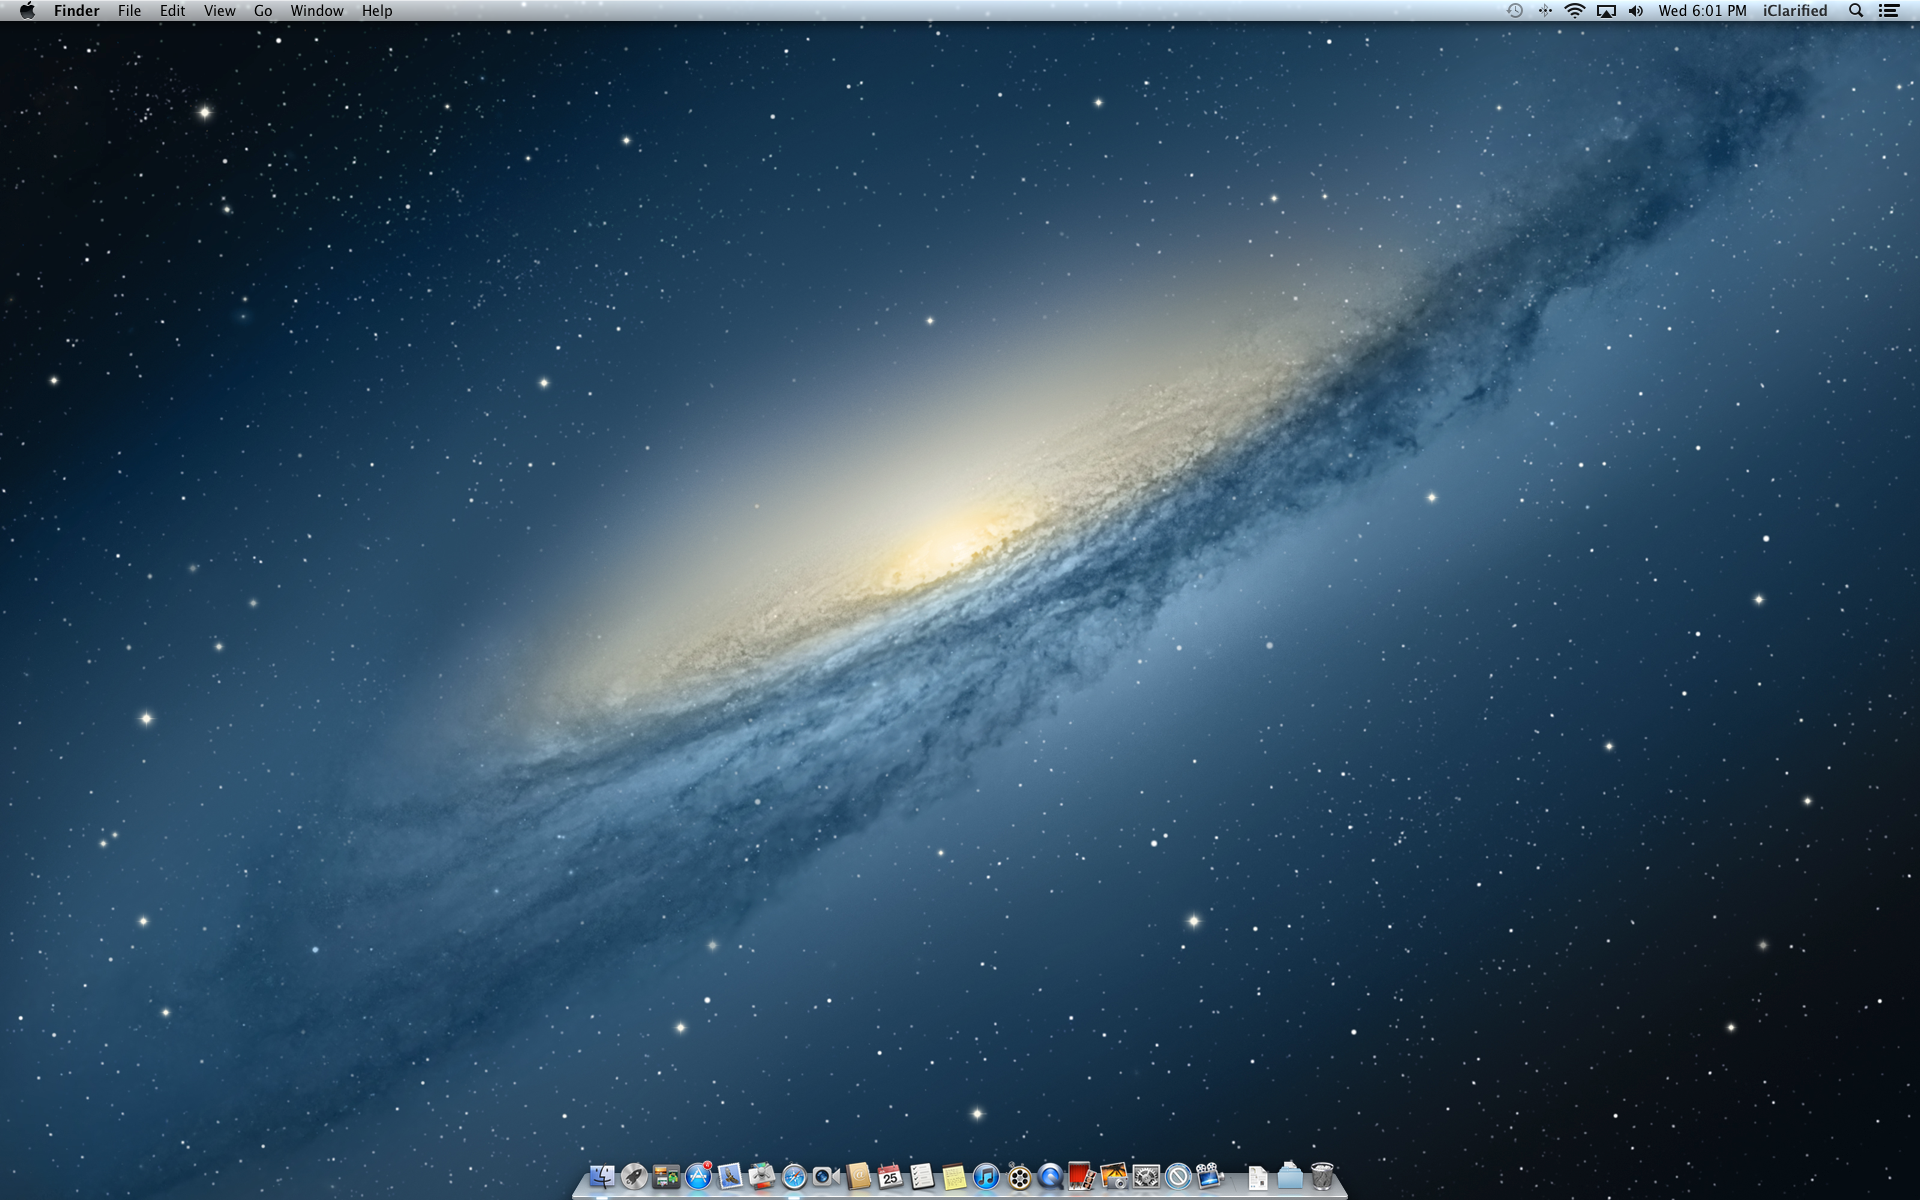Launch the App Store from Dock

(698, 1177)
